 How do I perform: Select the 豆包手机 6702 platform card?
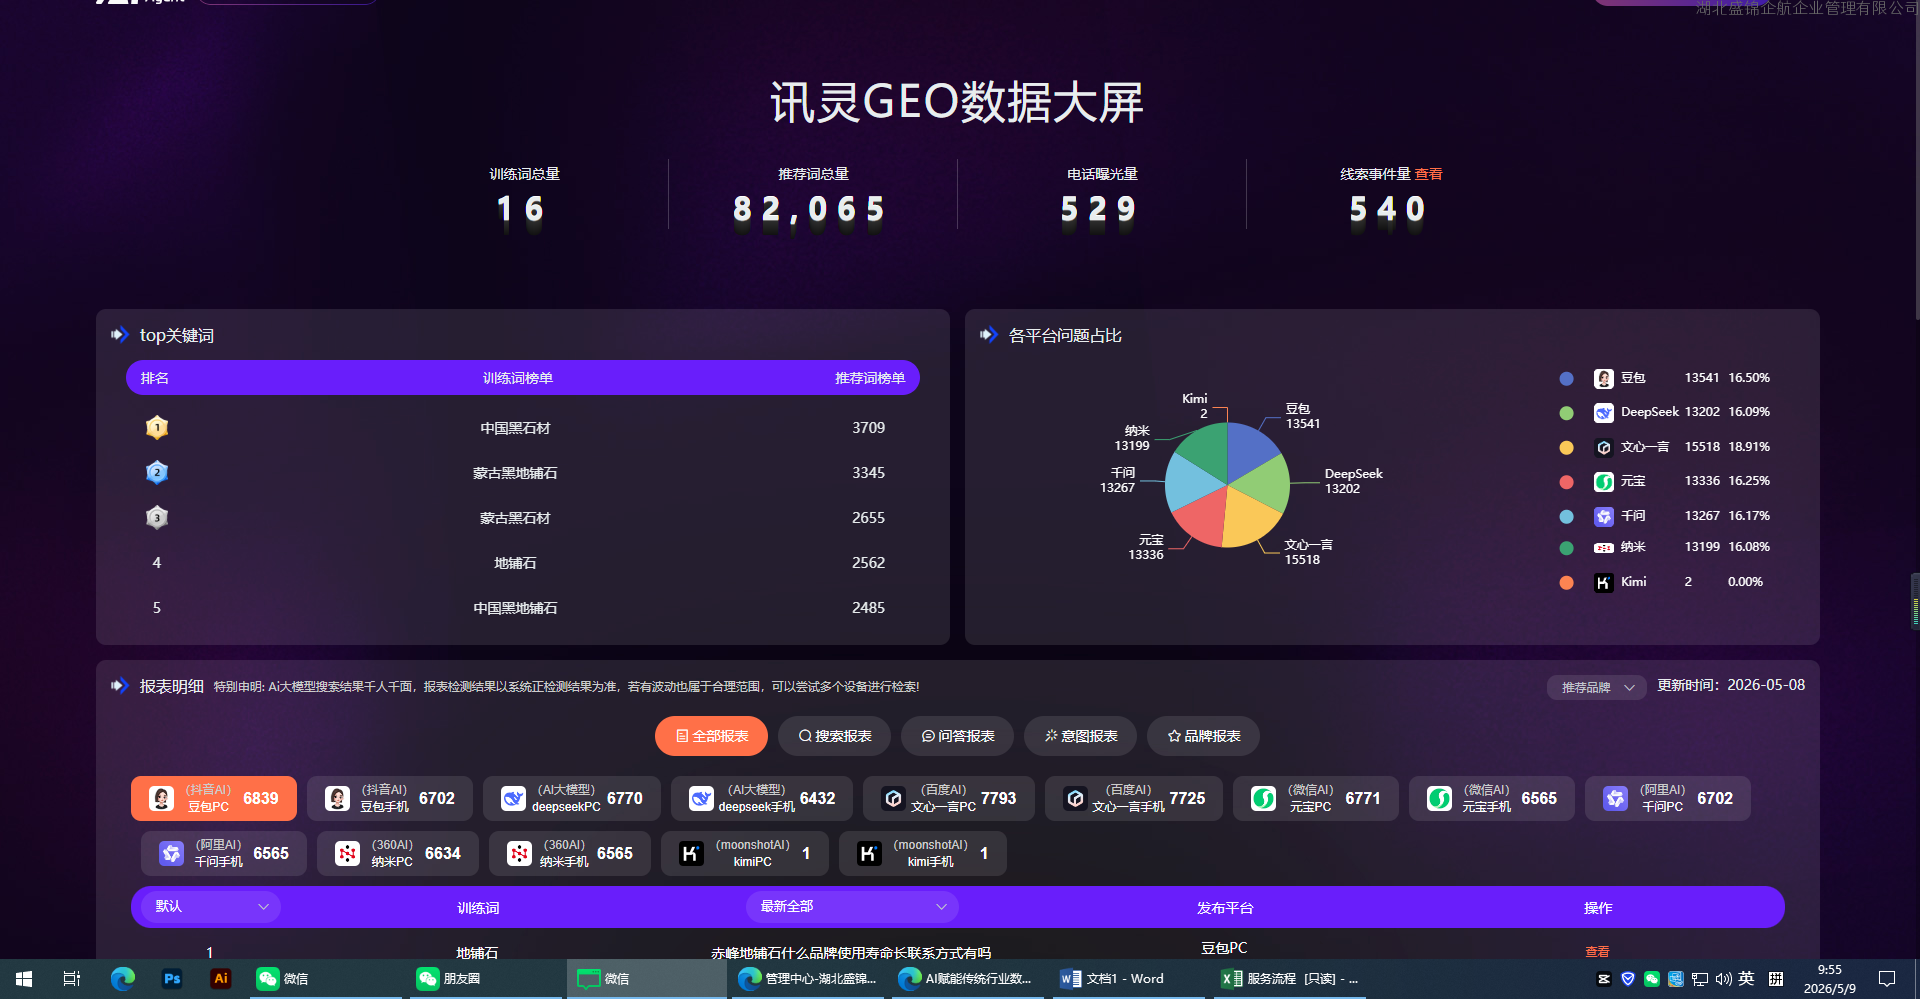click(x=390, y=798)
